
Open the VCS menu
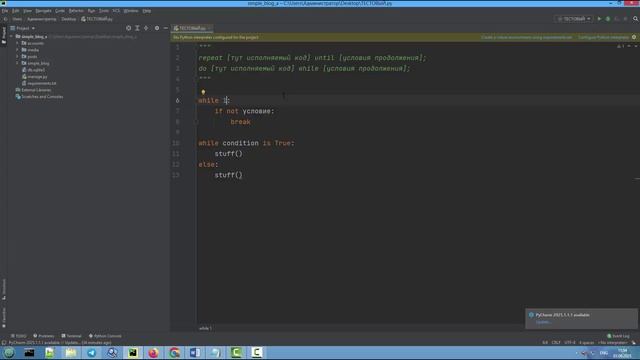tap(116, 11)
